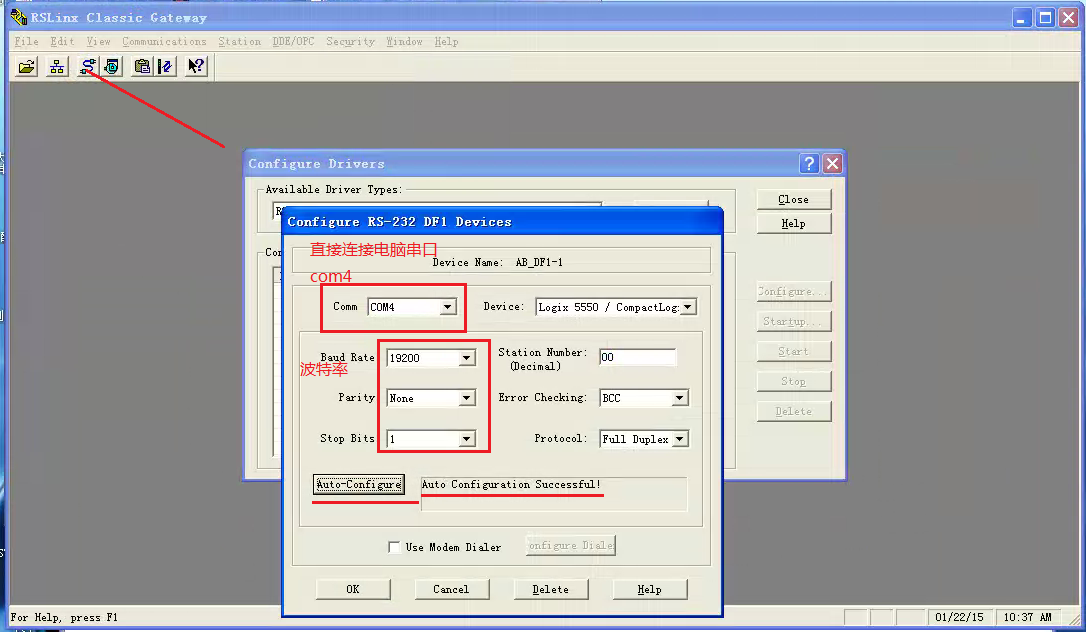Activate the context help pointer icon
The height and width of the screenshot is (632, 1086).
pyautogui.click(x=196, y=67)
